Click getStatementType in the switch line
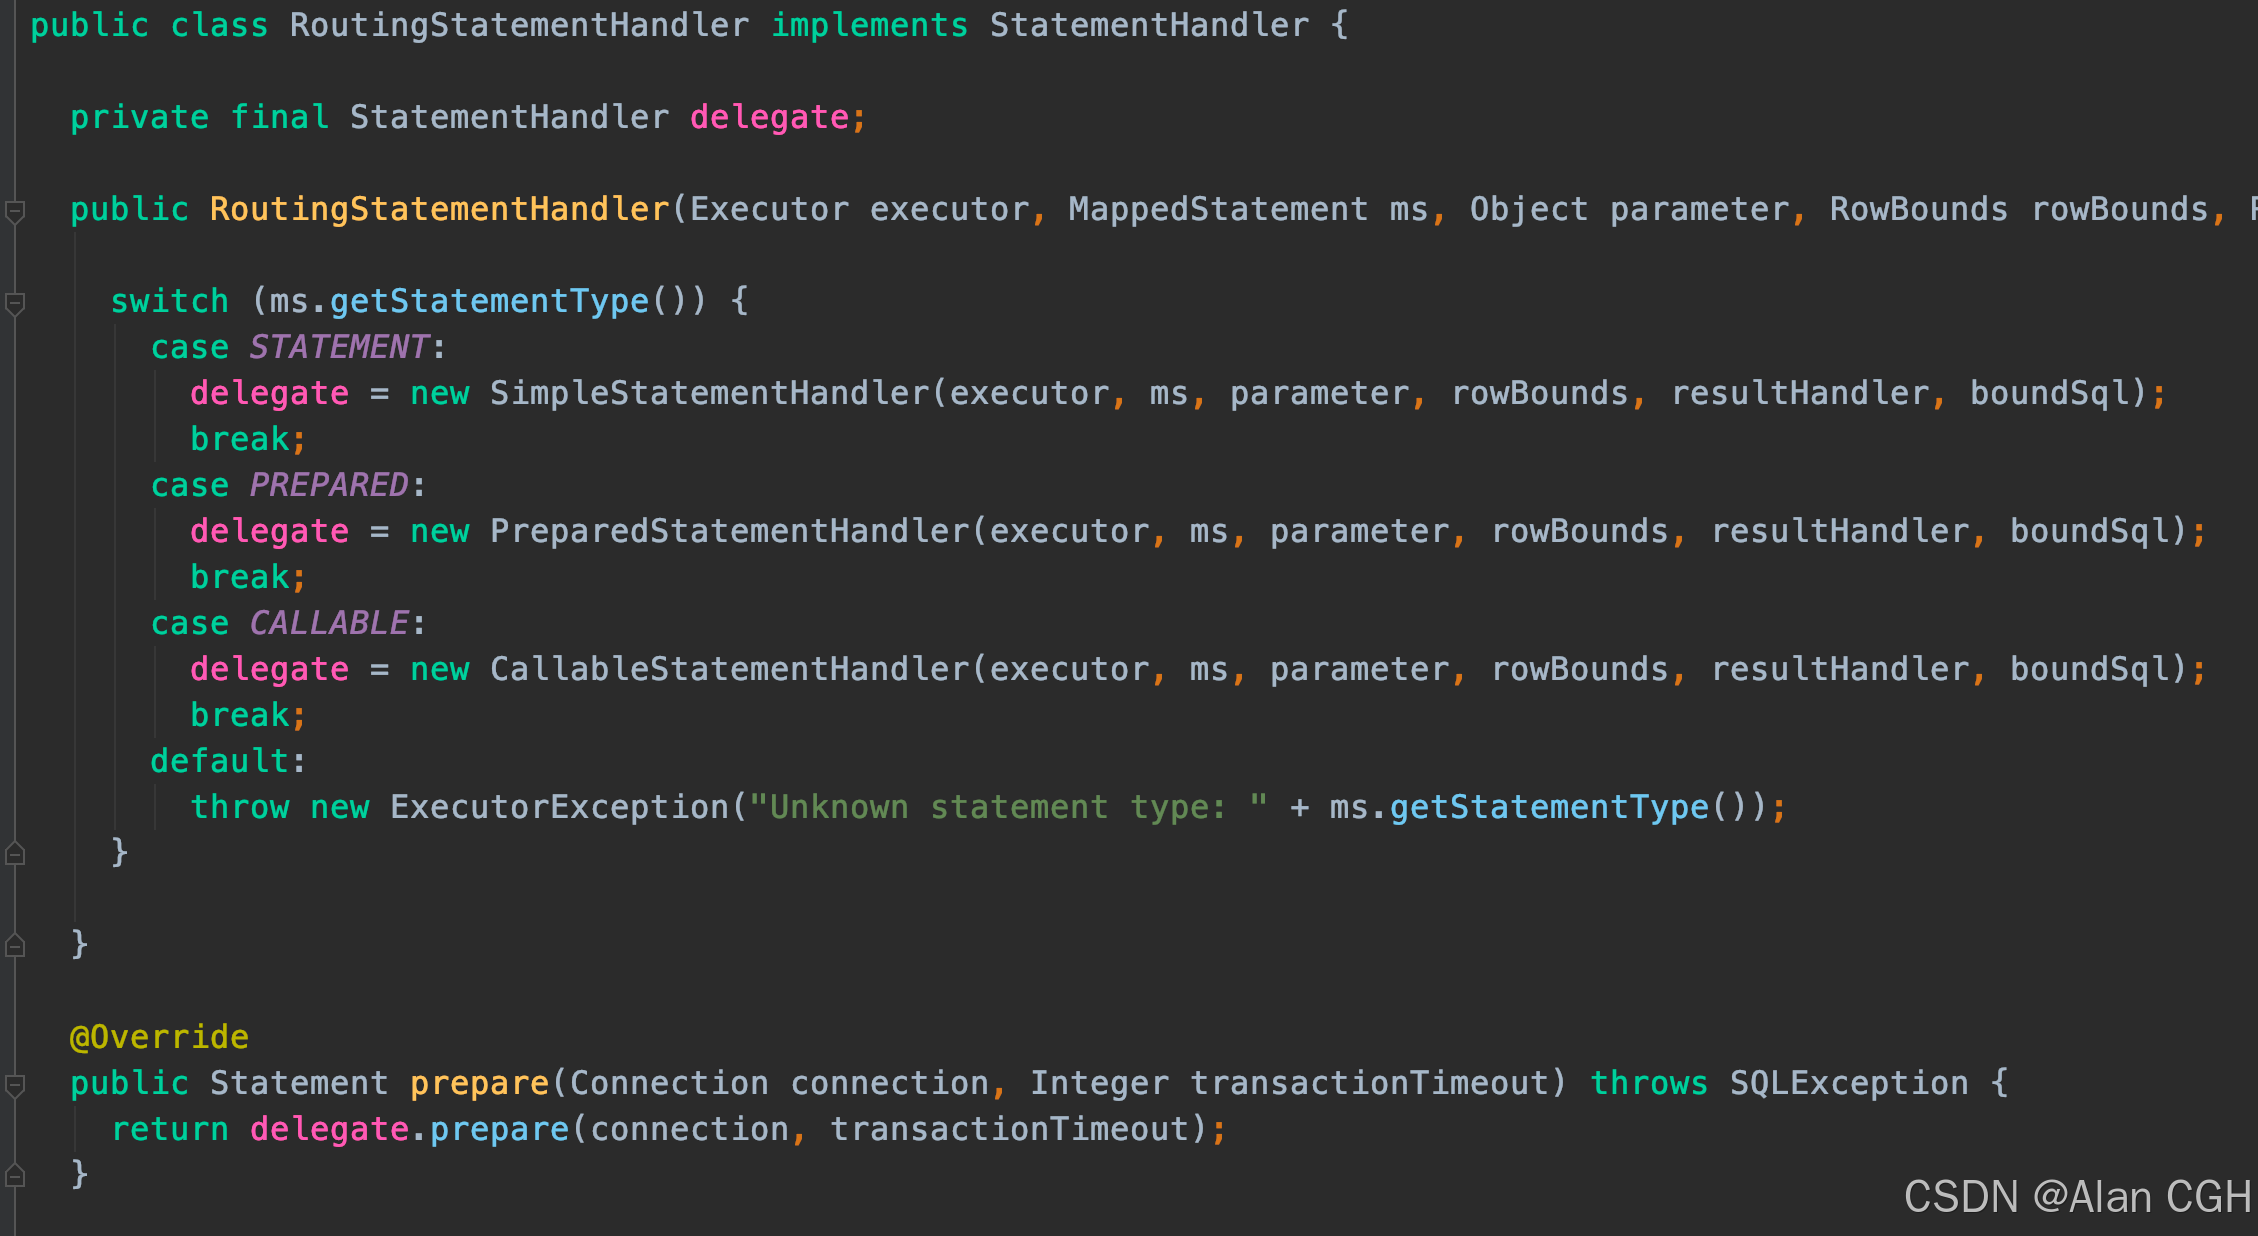 pos(489,301)
